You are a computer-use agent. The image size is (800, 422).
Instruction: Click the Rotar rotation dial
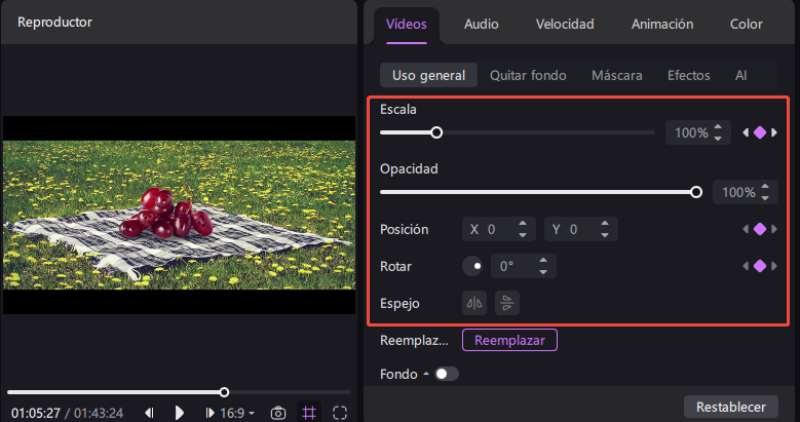[472, 267]
